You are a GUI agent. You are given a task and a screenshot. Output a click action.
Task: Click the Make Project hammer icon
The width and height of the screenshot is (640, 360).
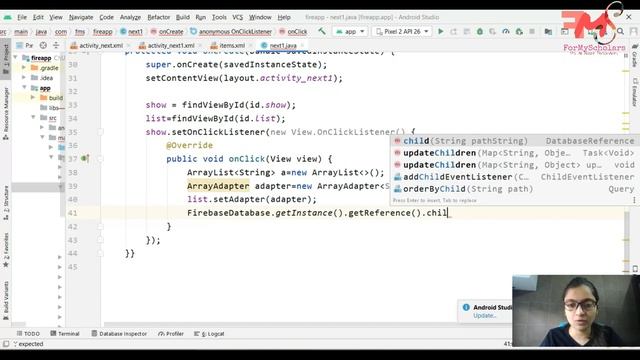(322, 31)
